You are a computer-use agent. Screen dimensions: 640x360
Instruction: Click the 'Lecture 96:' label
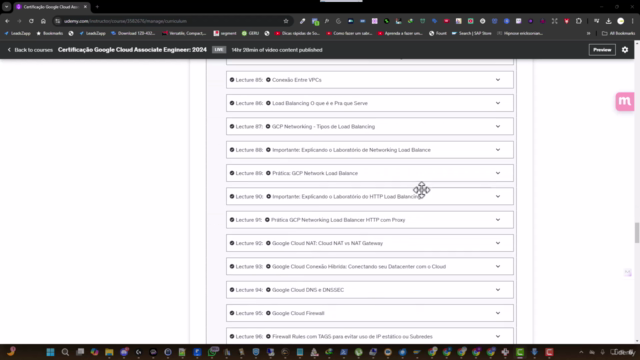coord(249,337)
